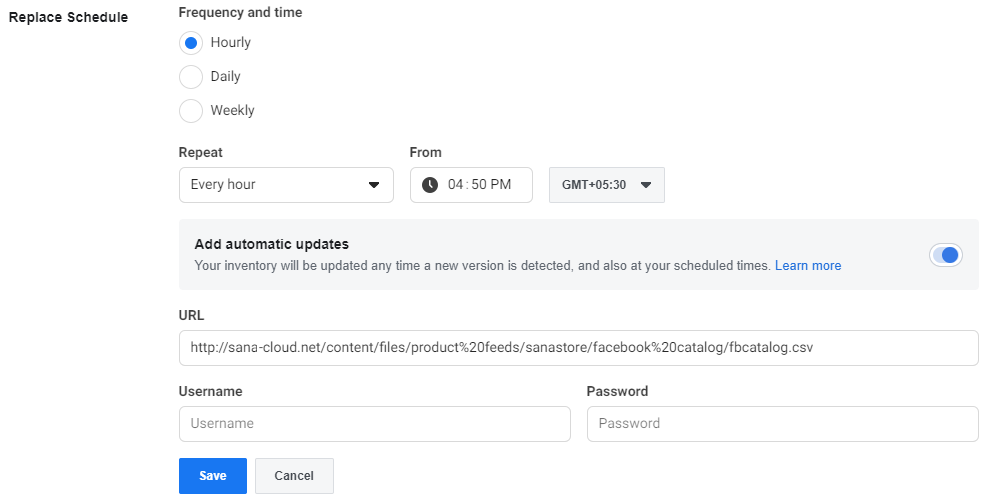Click the URL label above the field
The height and width of the screenshot is (500, 984).
191,315
